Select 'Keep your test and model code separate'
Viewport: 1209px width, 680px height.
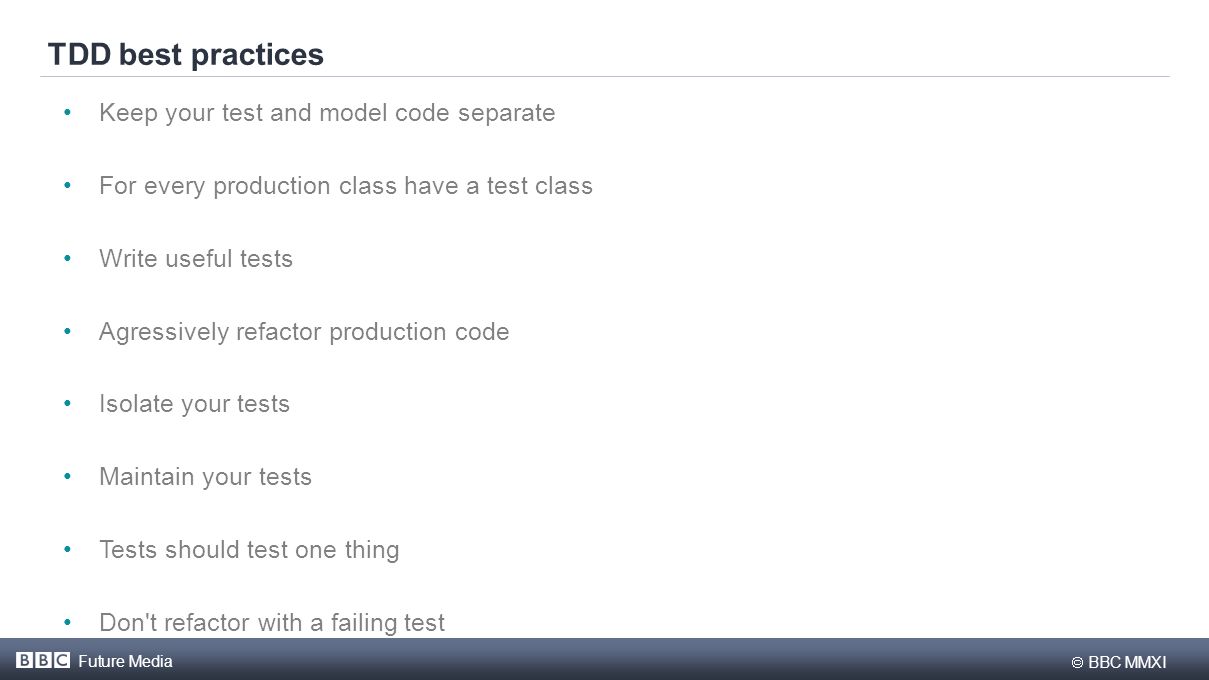pyautogui.click(x=327, y=113)
